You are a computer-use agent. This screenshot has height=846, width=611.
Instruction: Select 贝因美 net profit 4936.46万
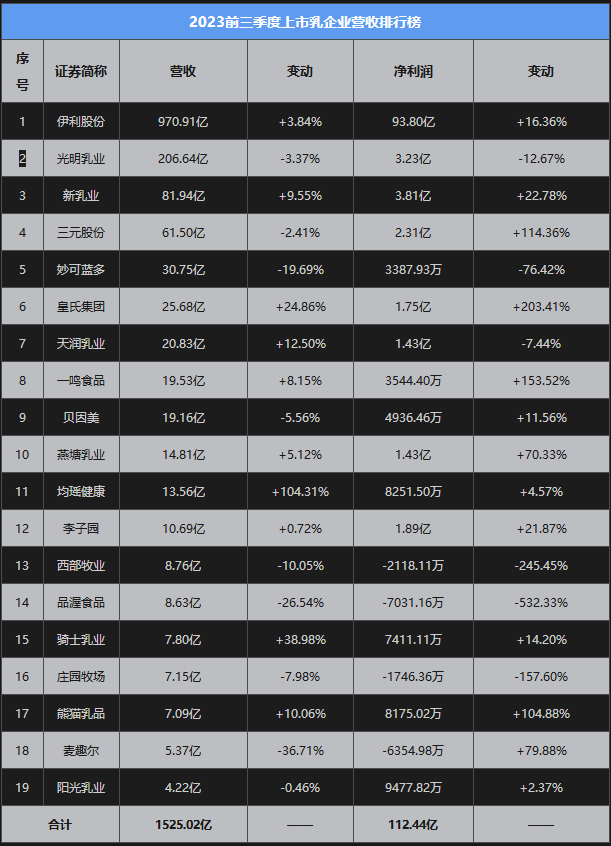tap(413, 418)
